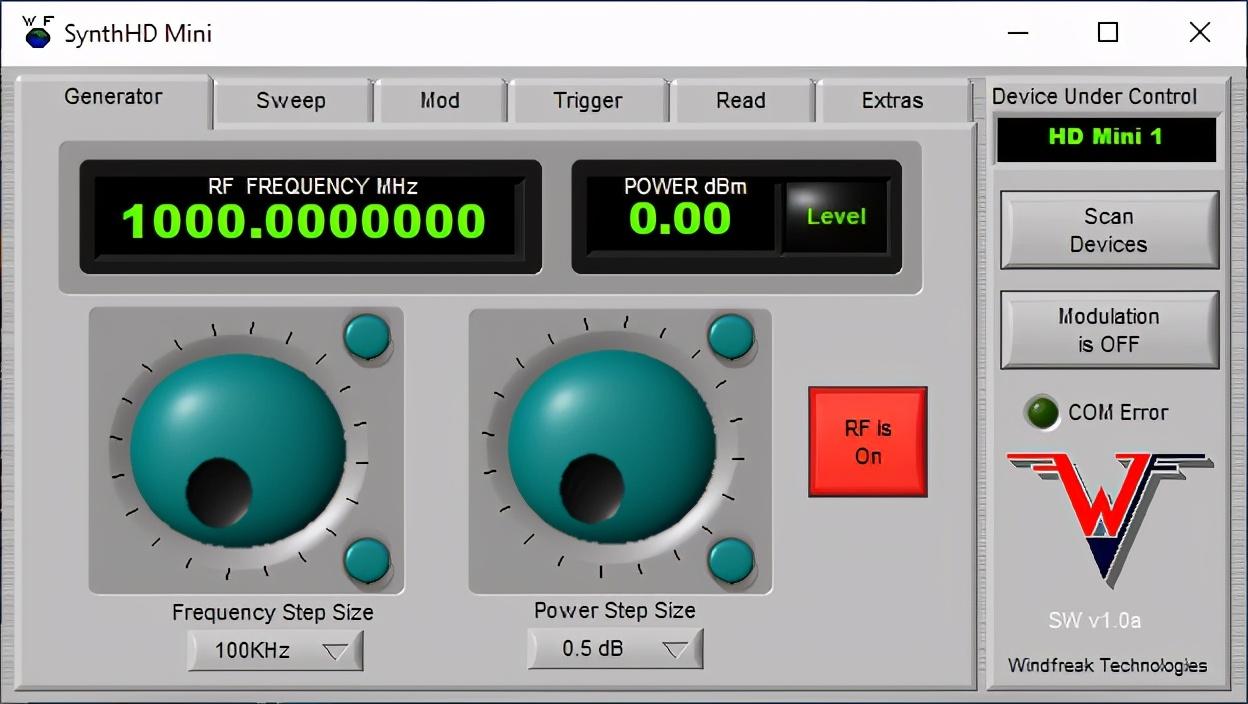This screenshot has height=704, width=1248.
Task: Open the Power Step Size dropdown
Action: click(x=615, y=649)
